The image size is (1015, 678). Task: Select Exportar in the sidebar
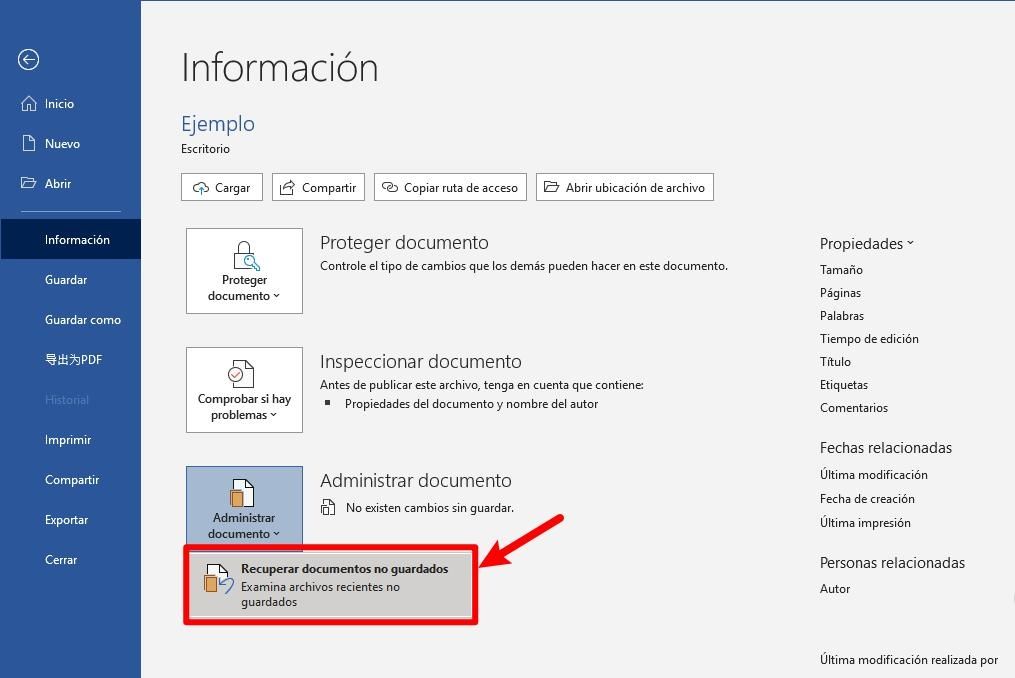coord(67,520)
